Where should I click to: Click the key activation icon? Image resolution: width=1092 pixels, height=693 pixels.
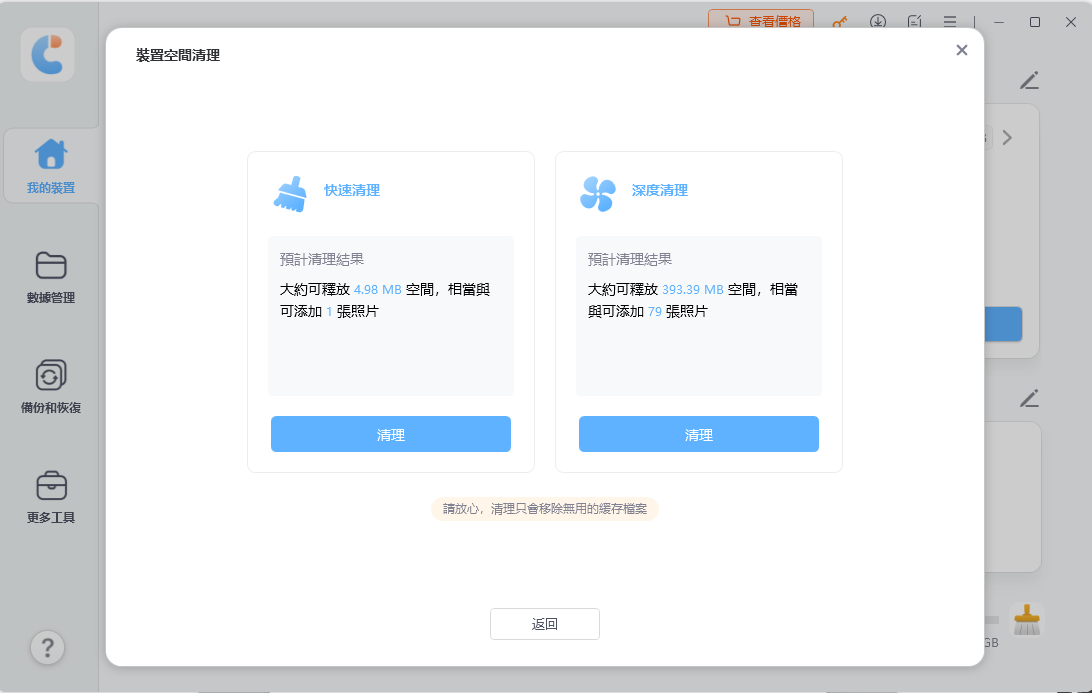tap(840, 22)
